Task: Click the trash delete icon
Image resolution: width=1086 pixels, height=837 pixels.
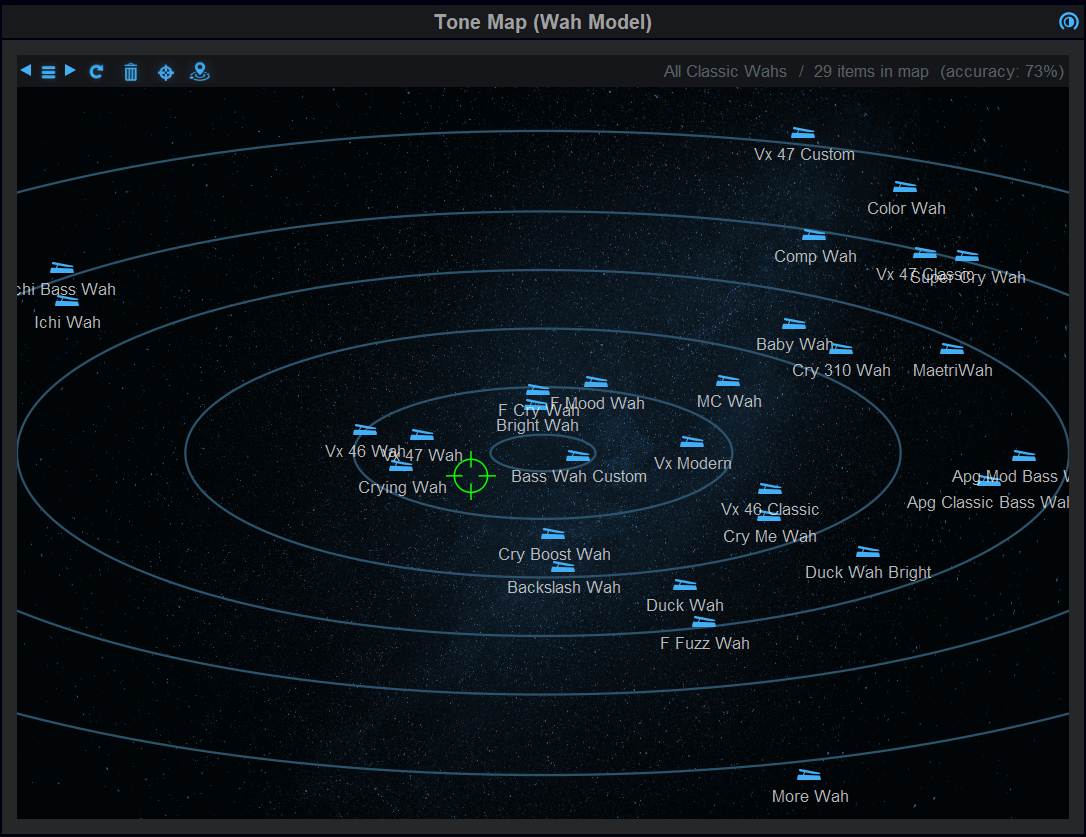Action: (x=131, y=72)
